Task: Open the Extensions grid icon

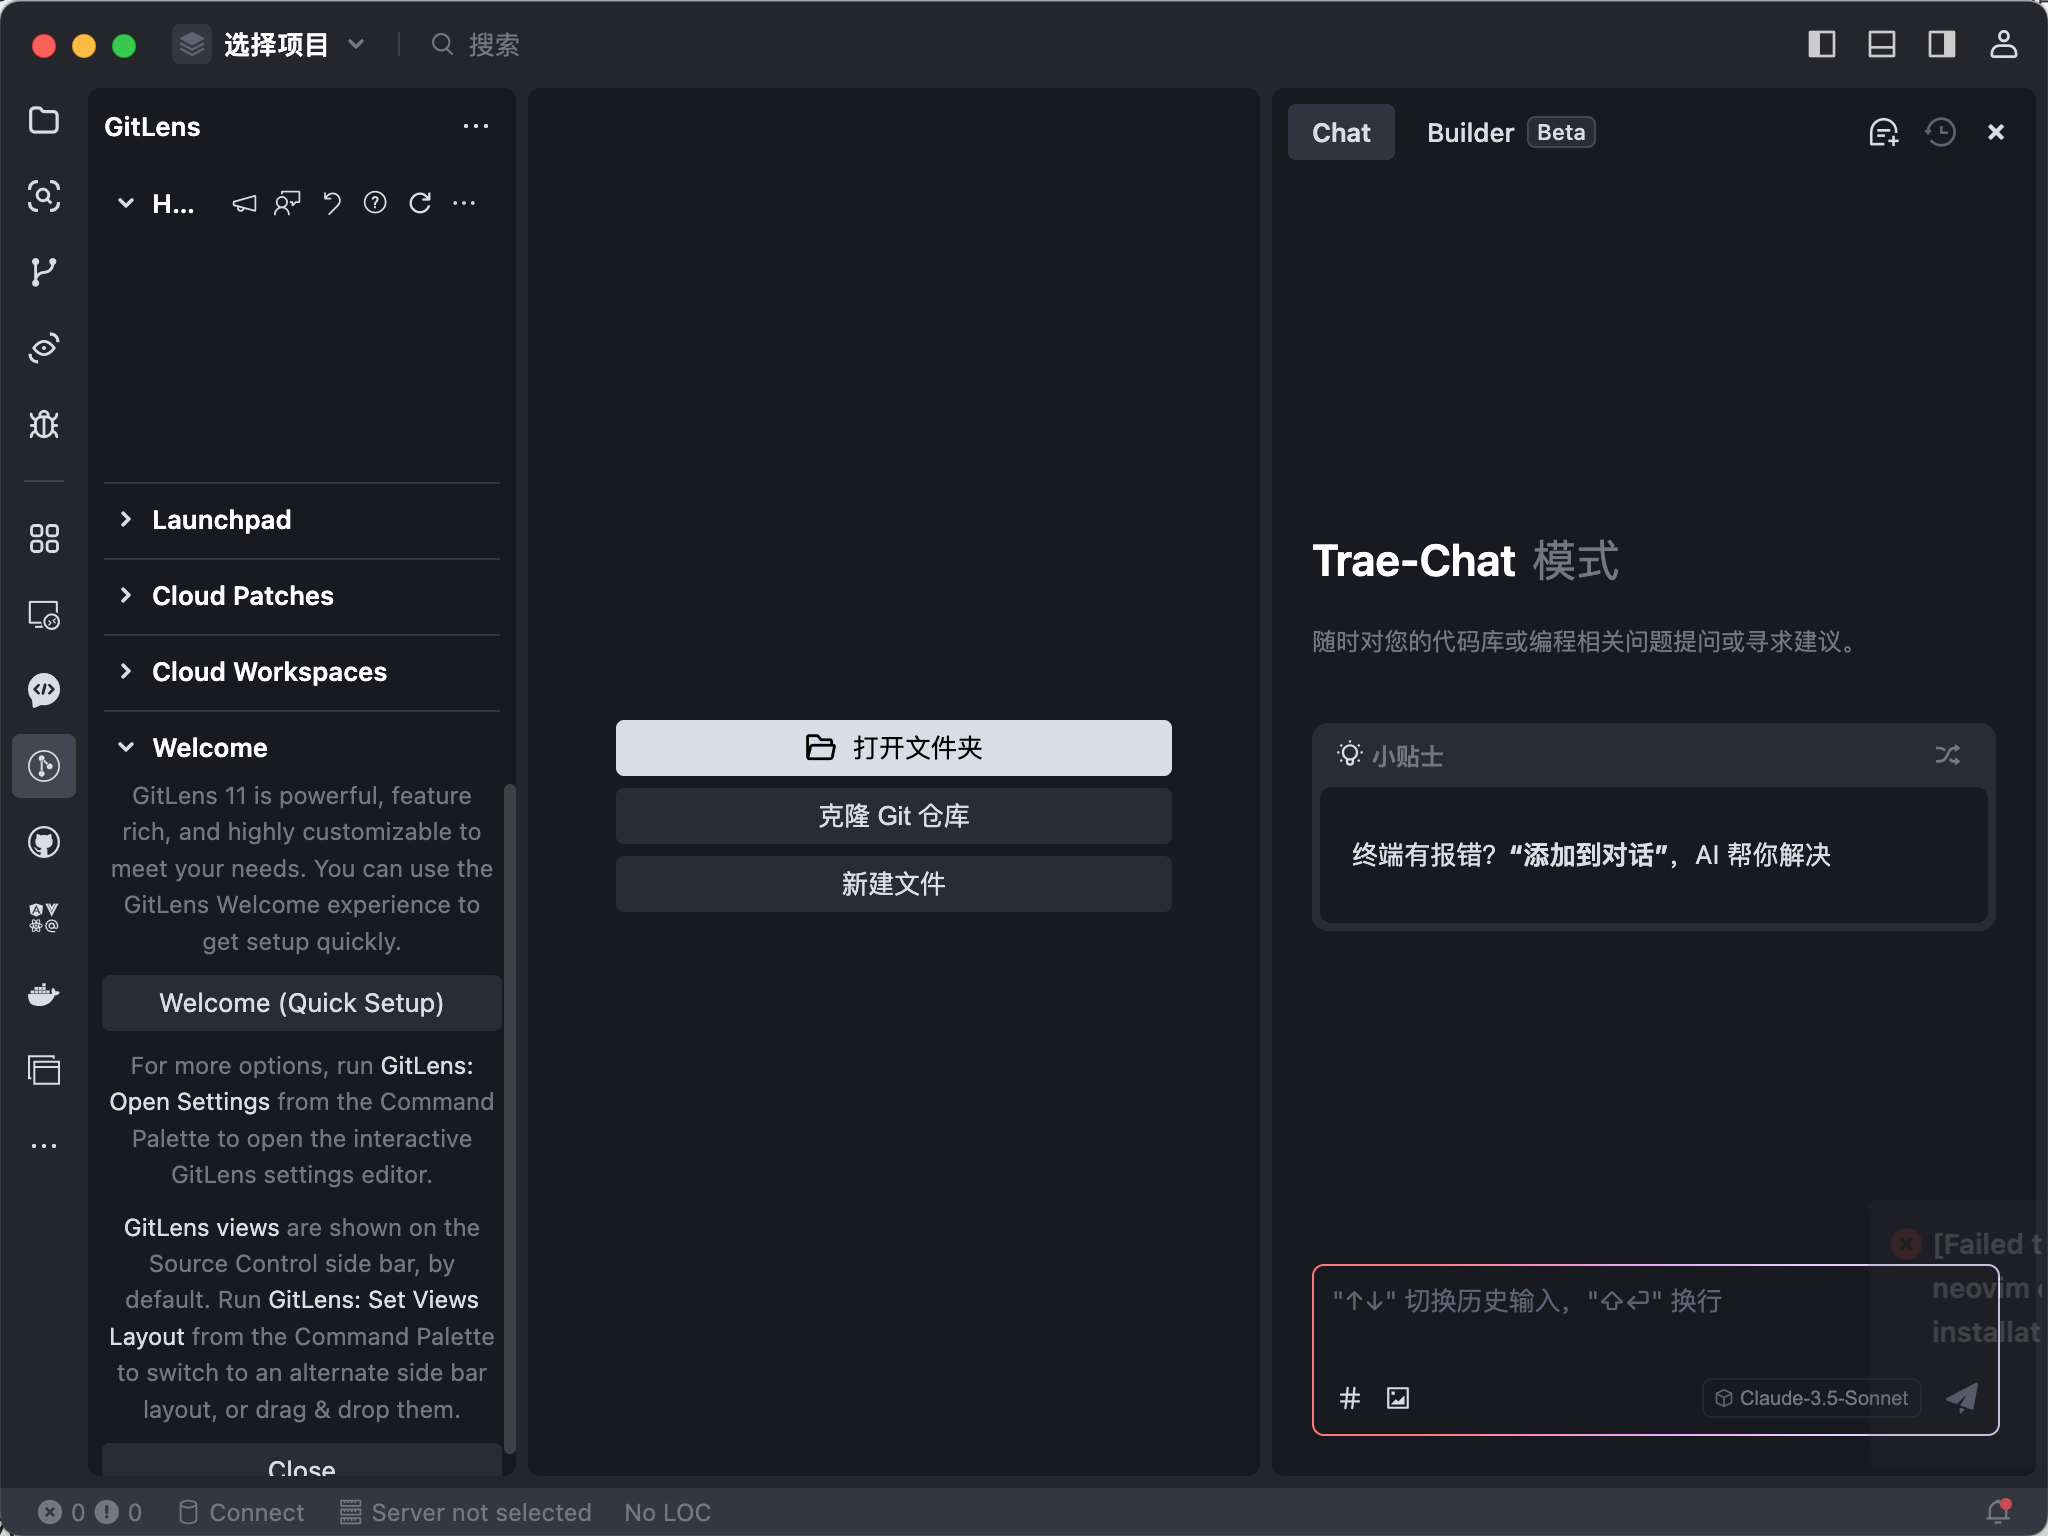Action: pyautogui.click(x=43, y=539)
